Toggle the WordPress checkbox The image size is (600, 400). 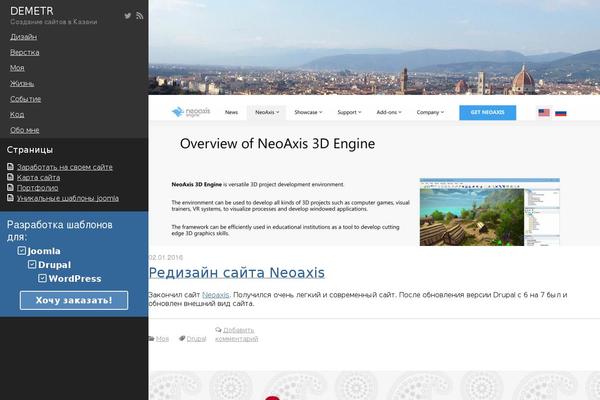(42, 278)
